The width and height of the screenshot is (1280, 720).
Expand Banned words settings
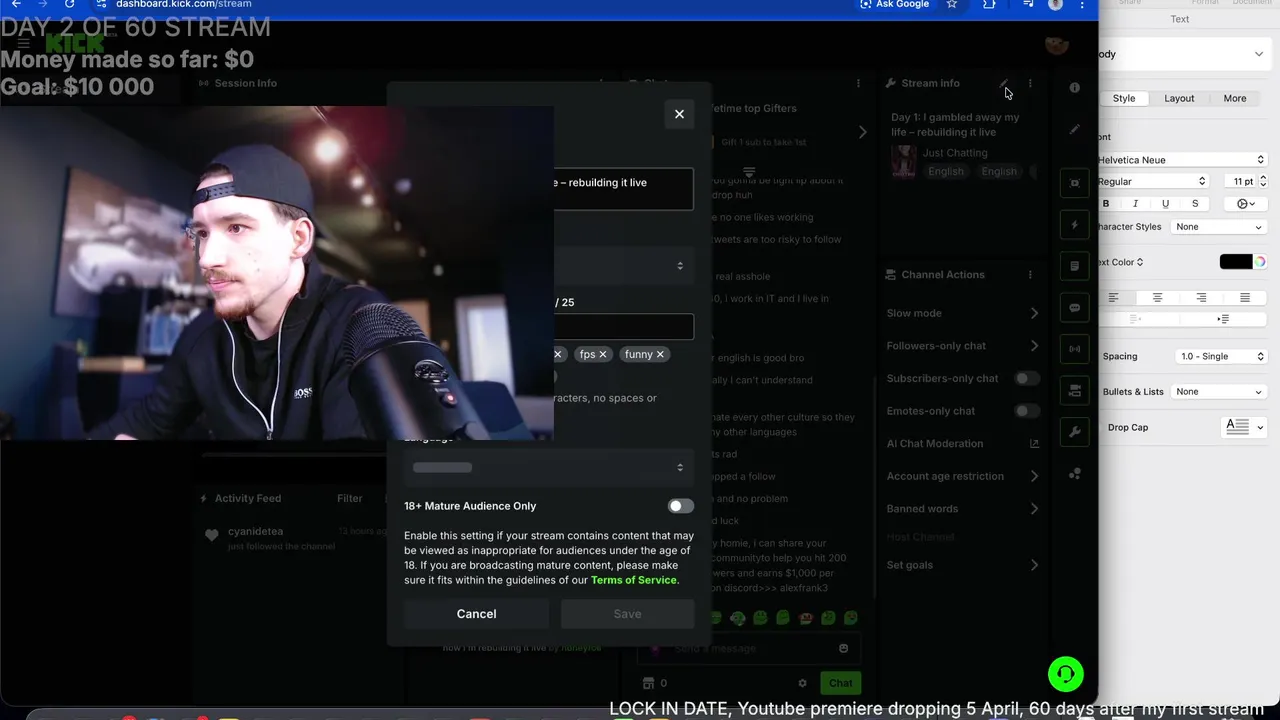[x=1034, y=509]
